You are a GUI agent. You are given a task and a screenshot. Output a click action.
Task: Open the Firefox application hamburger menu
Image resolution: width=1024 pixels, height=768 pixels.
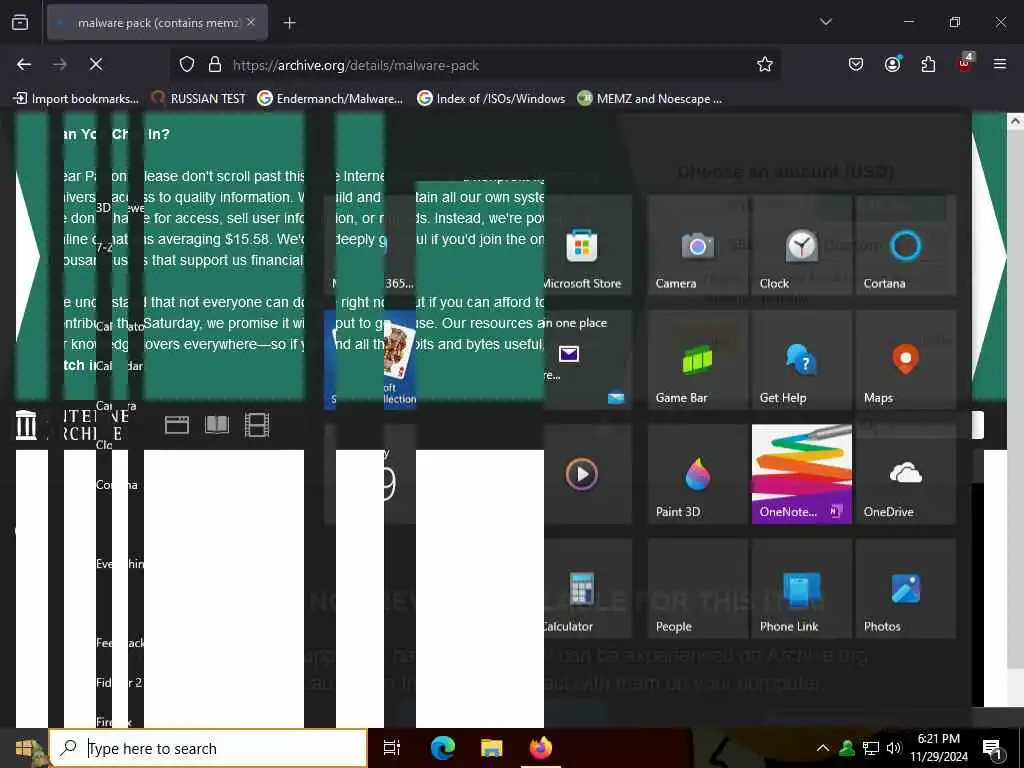(x=1000, y=64)
